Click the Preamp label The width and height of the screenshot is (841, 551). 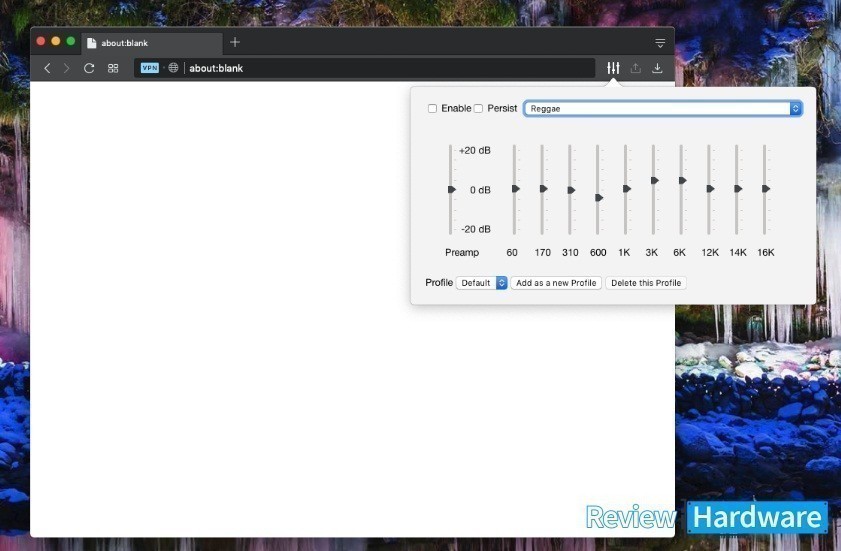pos(462,252)
